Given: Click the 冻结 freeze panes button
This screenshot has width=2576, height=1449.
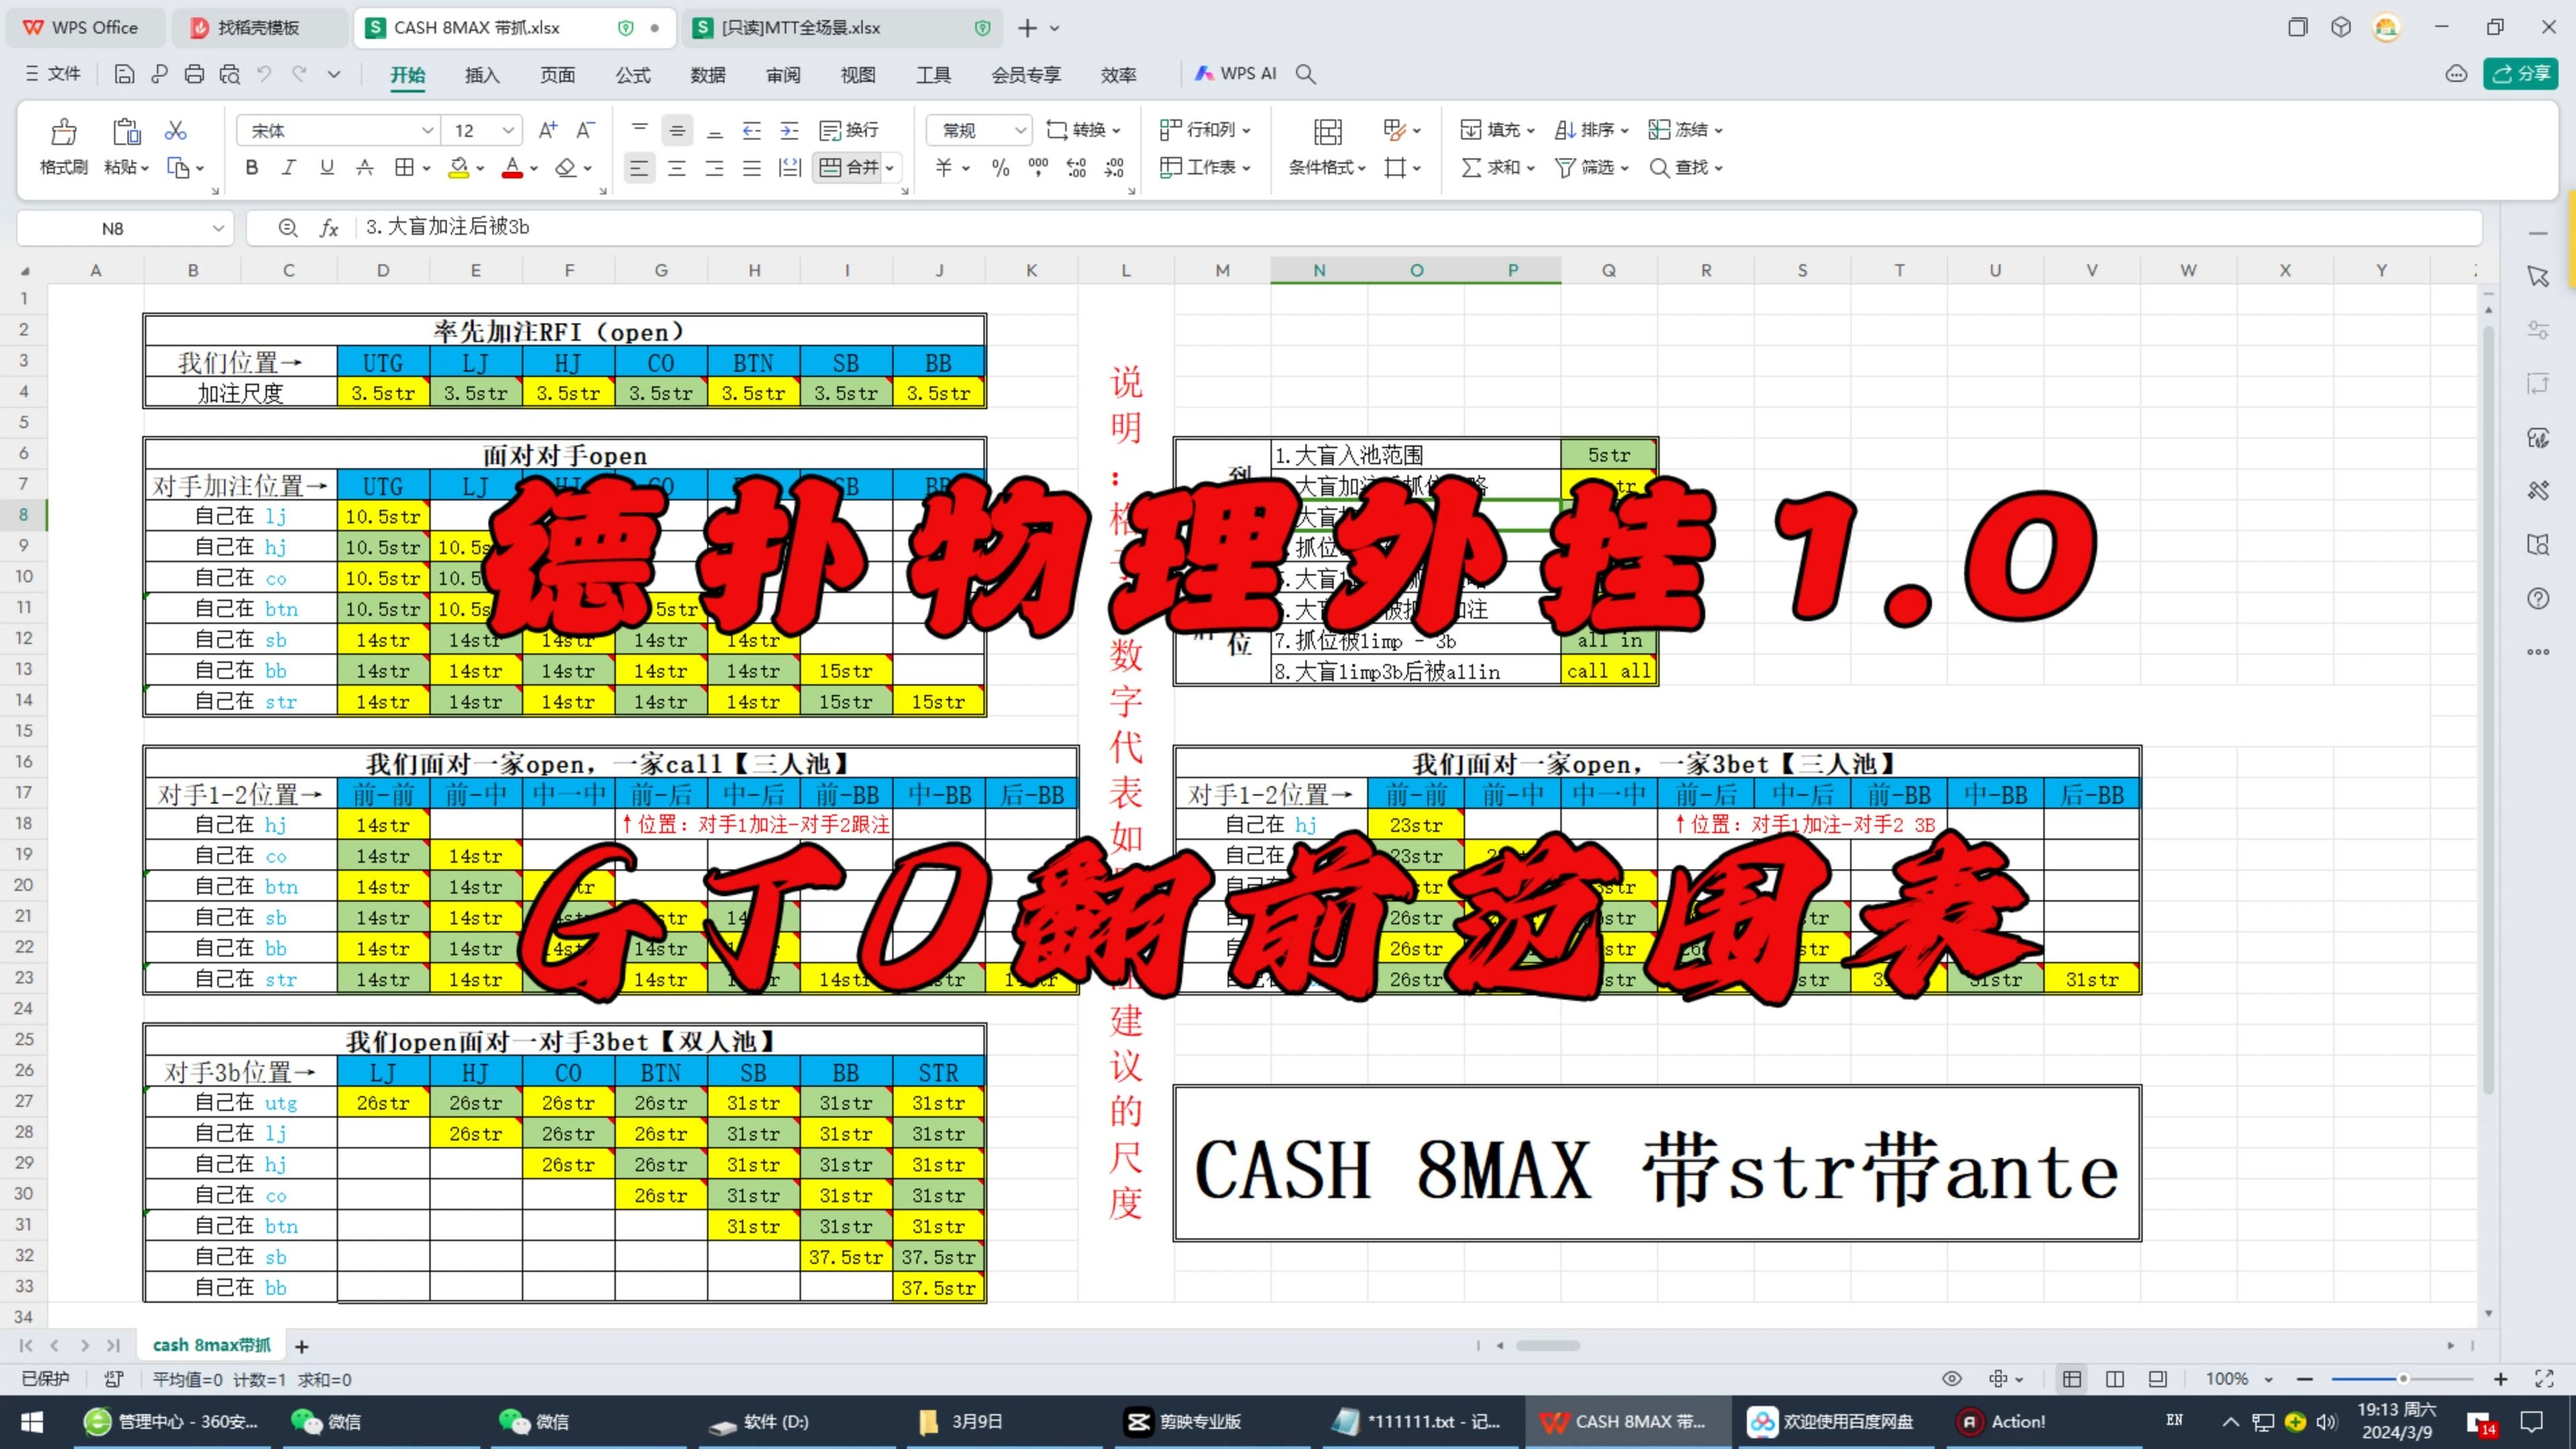Looking at the screenshot, I should point(1685,130).
